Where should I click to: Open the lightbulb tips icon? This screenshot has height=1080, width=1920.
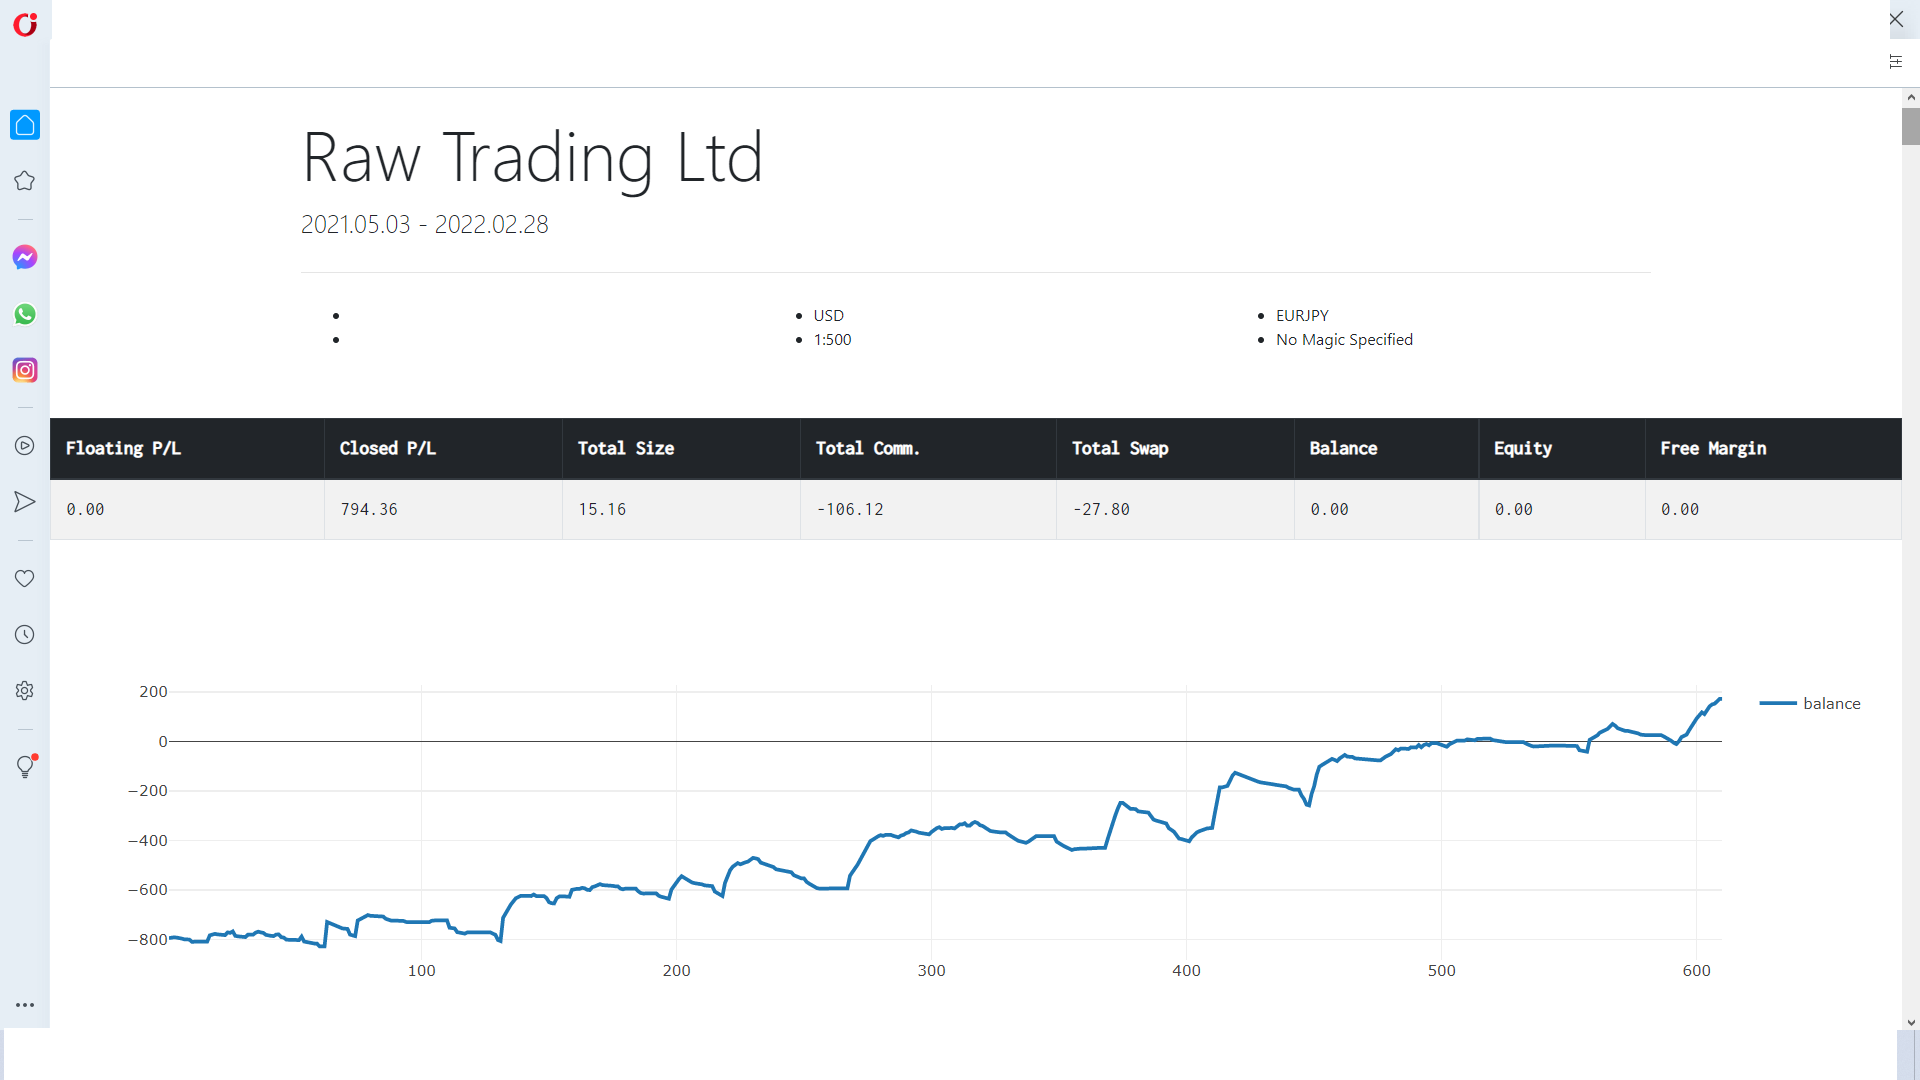[25, 766]
